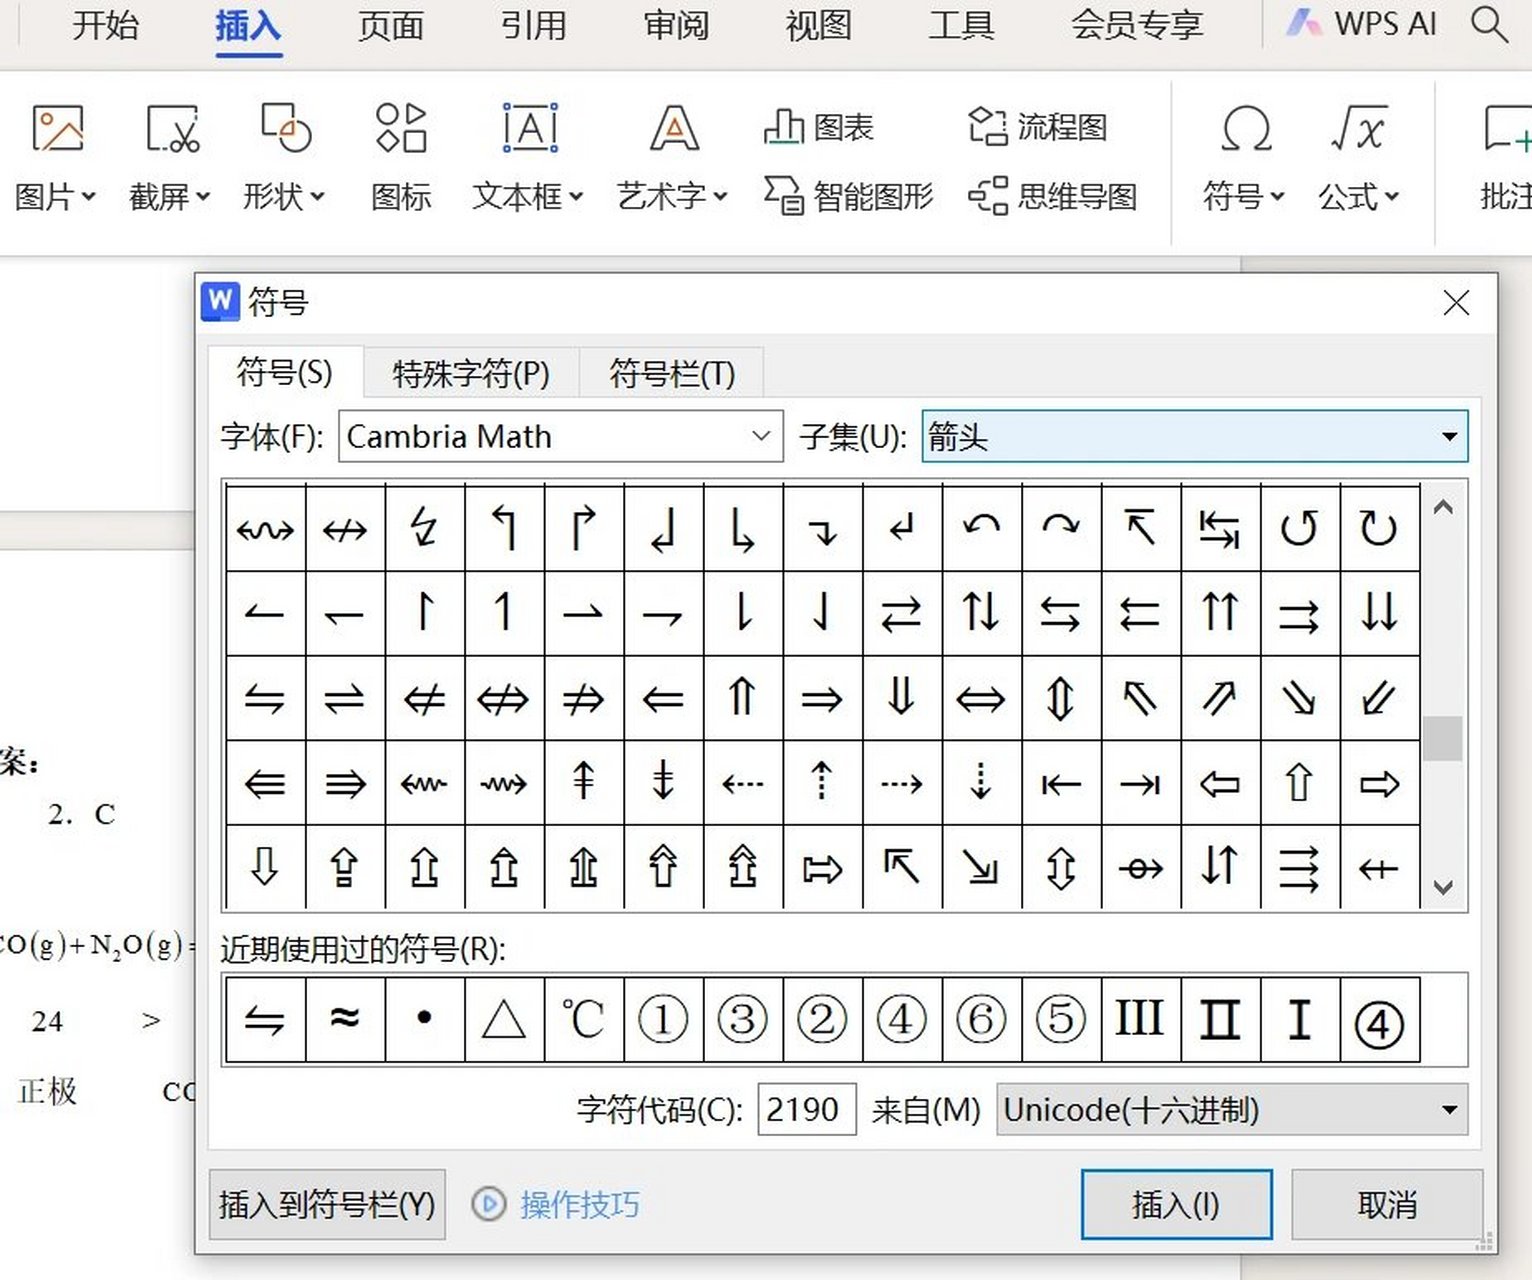Switch to the 特殊字符(P) tab

click(x=470, y=373)
